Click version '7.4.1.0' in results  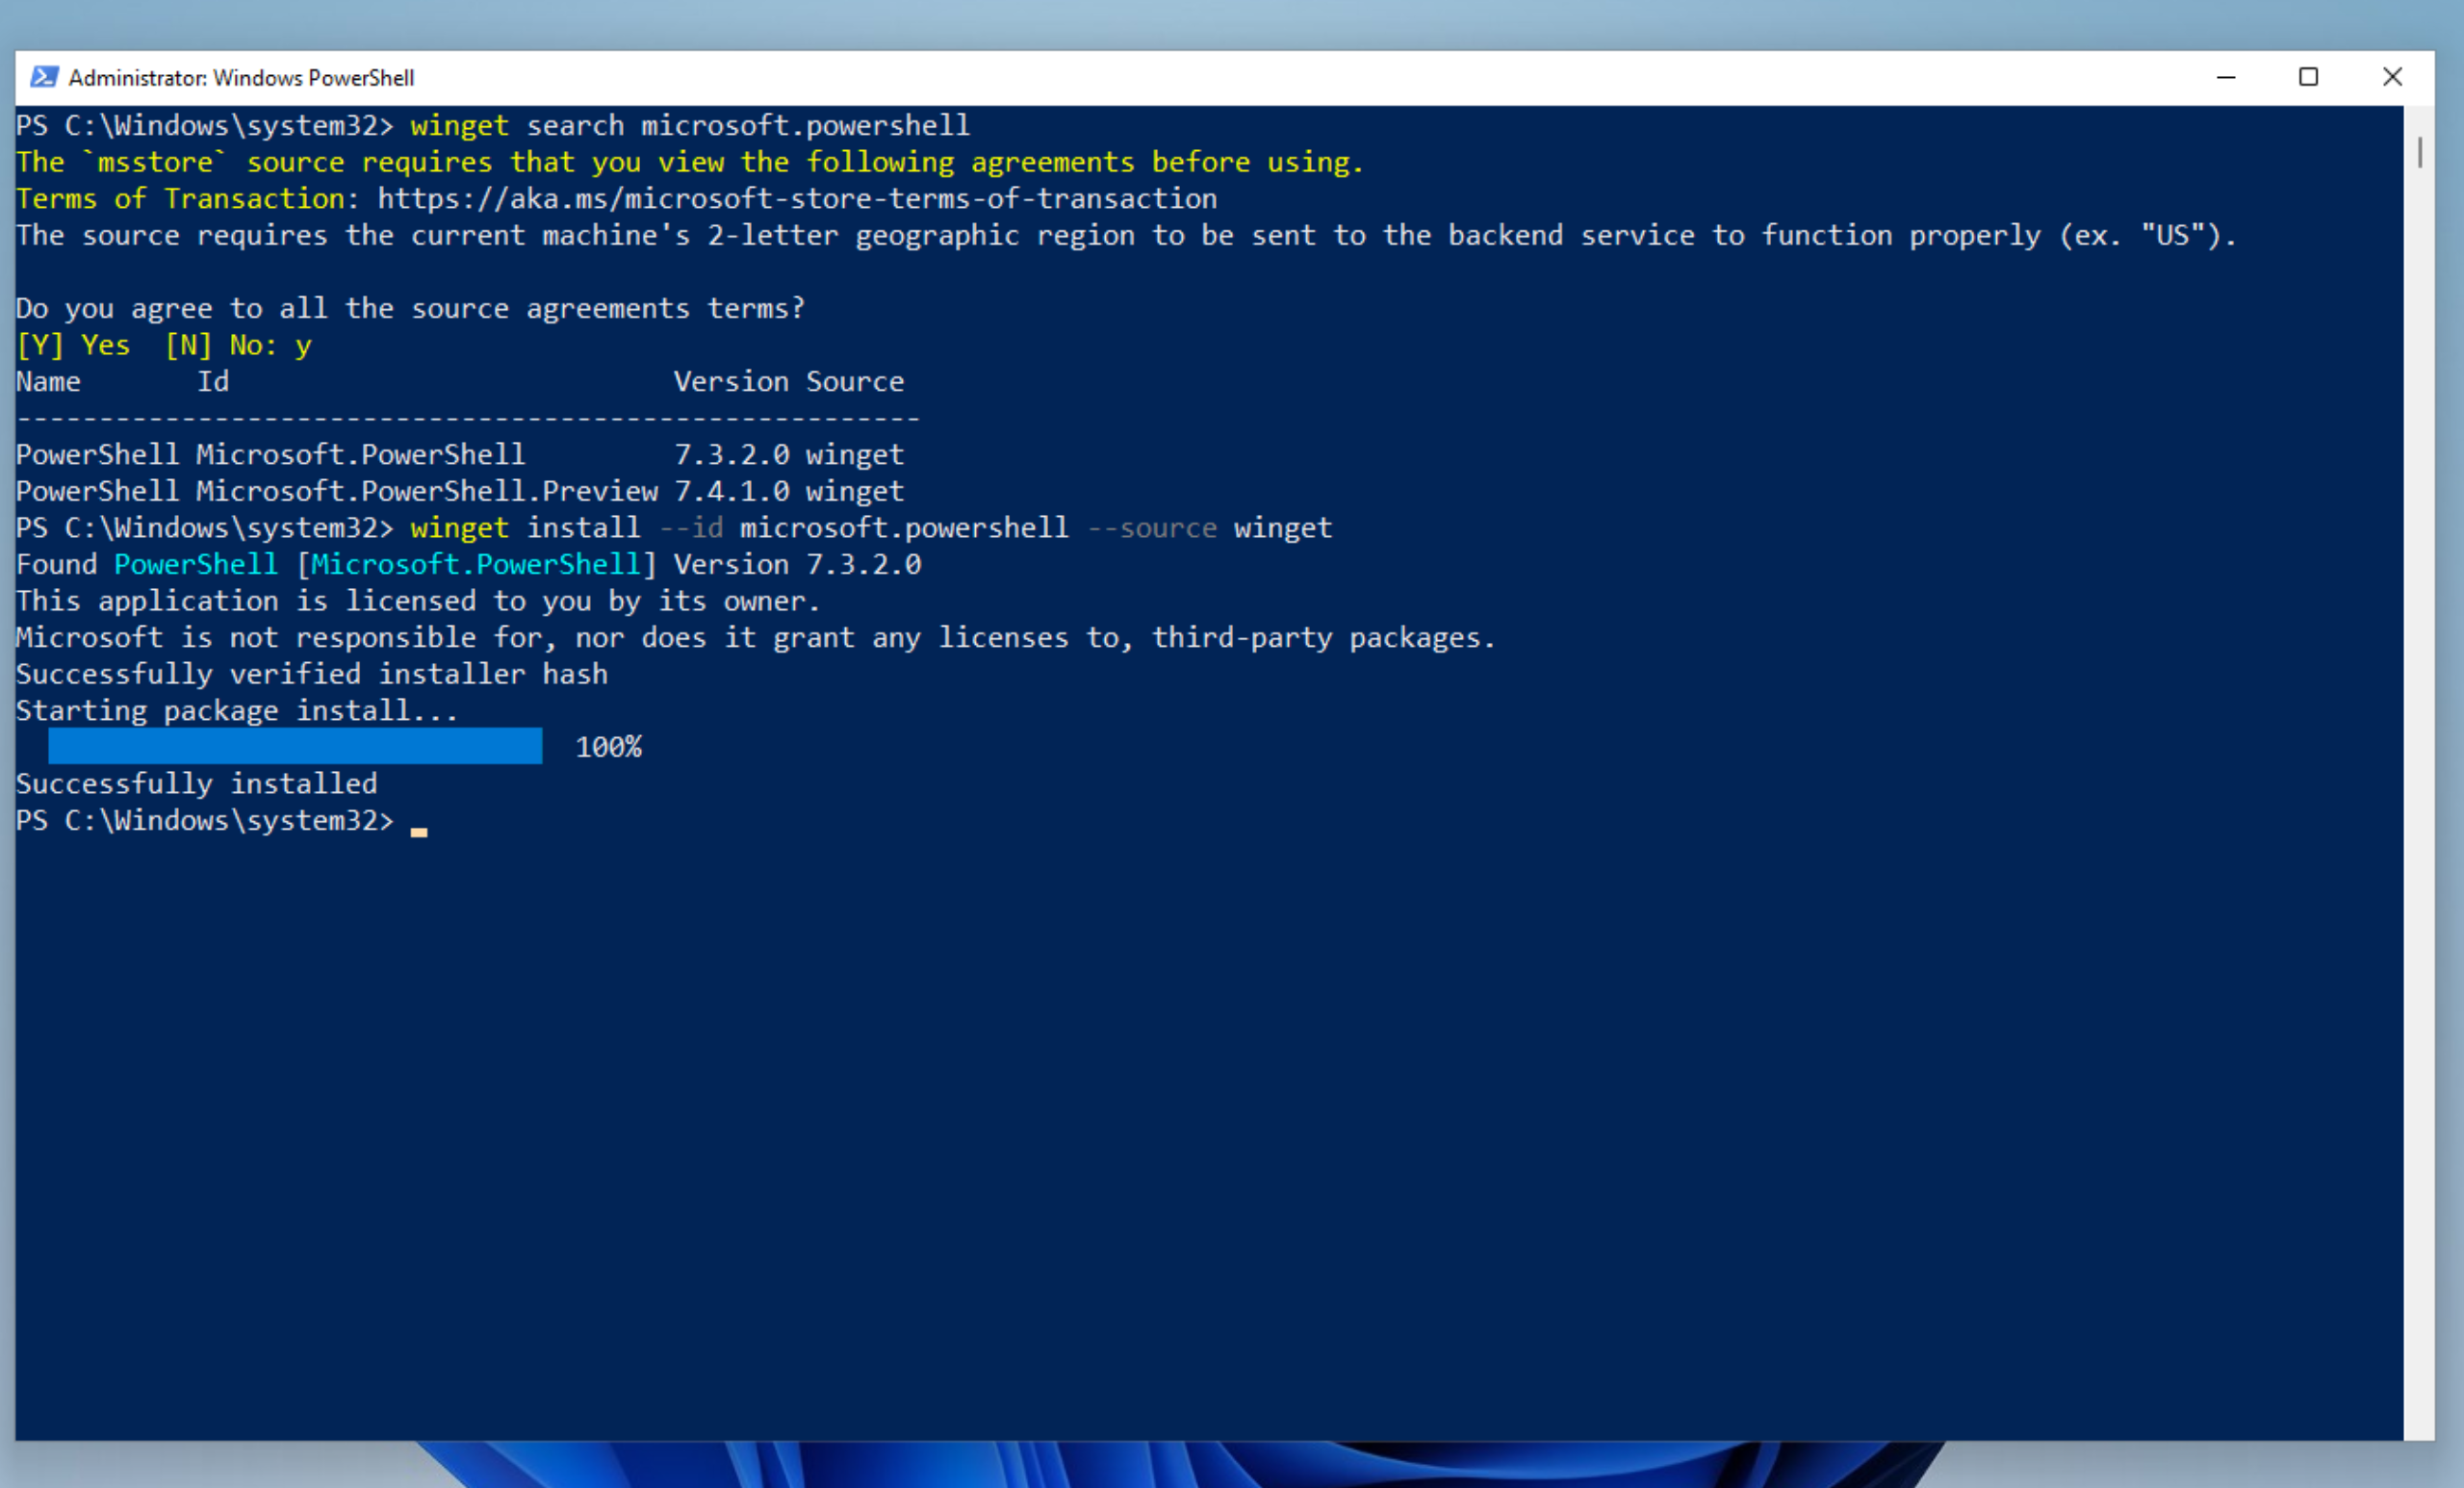click(732, 491)
